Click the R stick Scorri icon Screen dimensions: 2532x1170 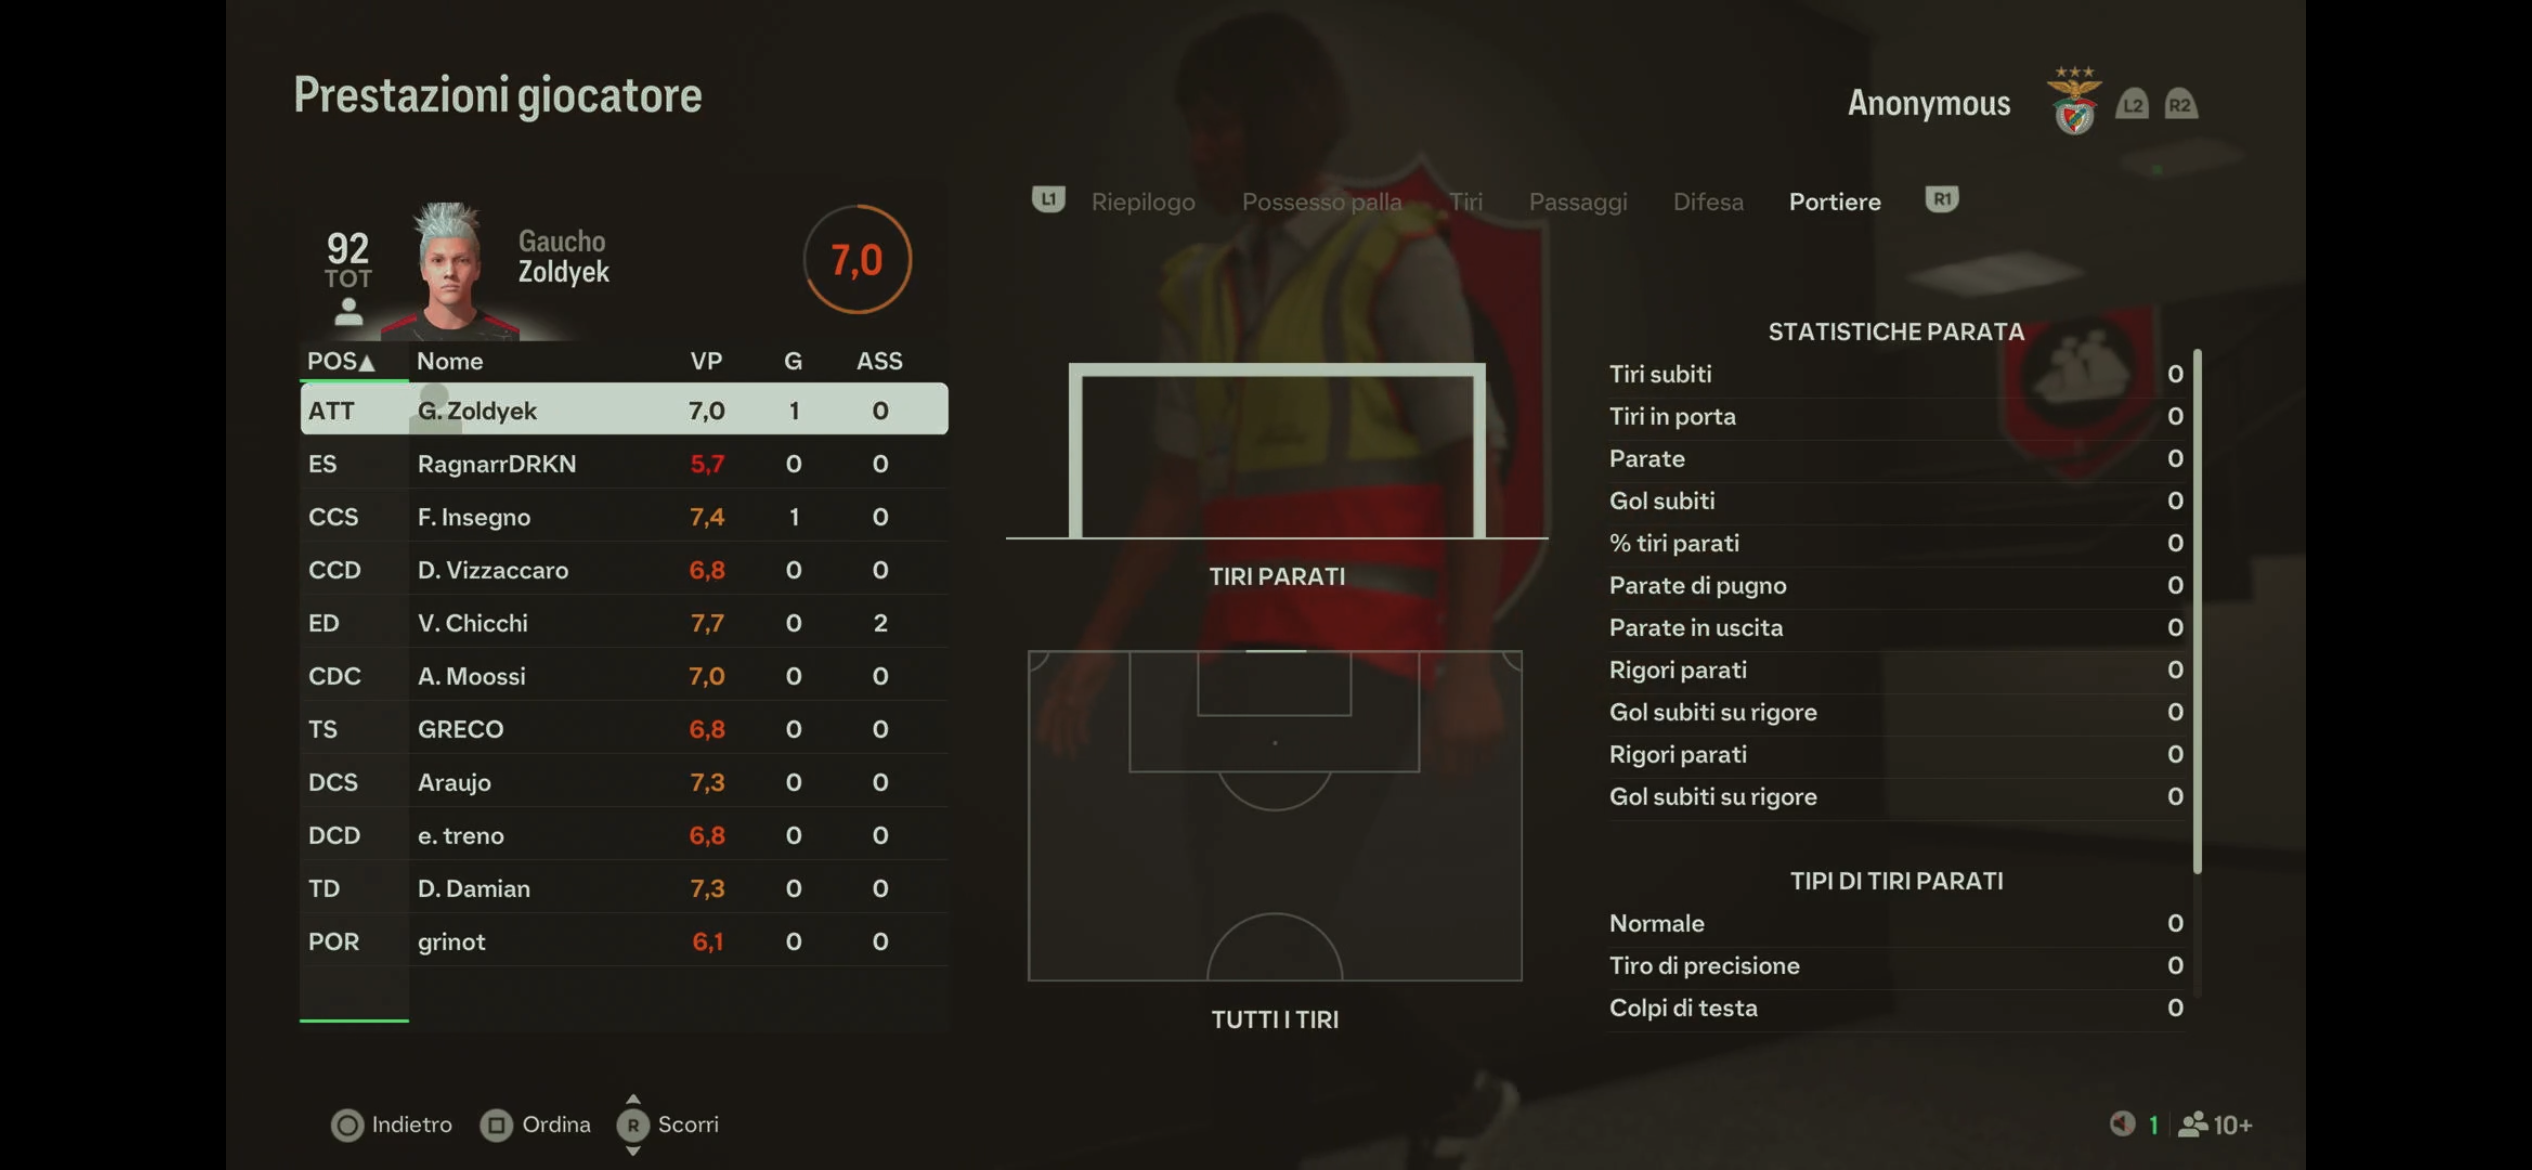tap(633, 1125)
